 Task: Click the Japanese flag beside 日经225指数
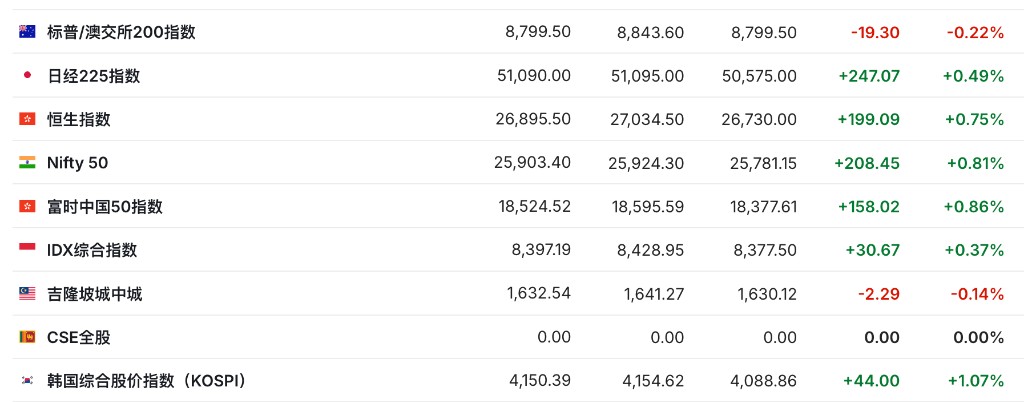27,76
